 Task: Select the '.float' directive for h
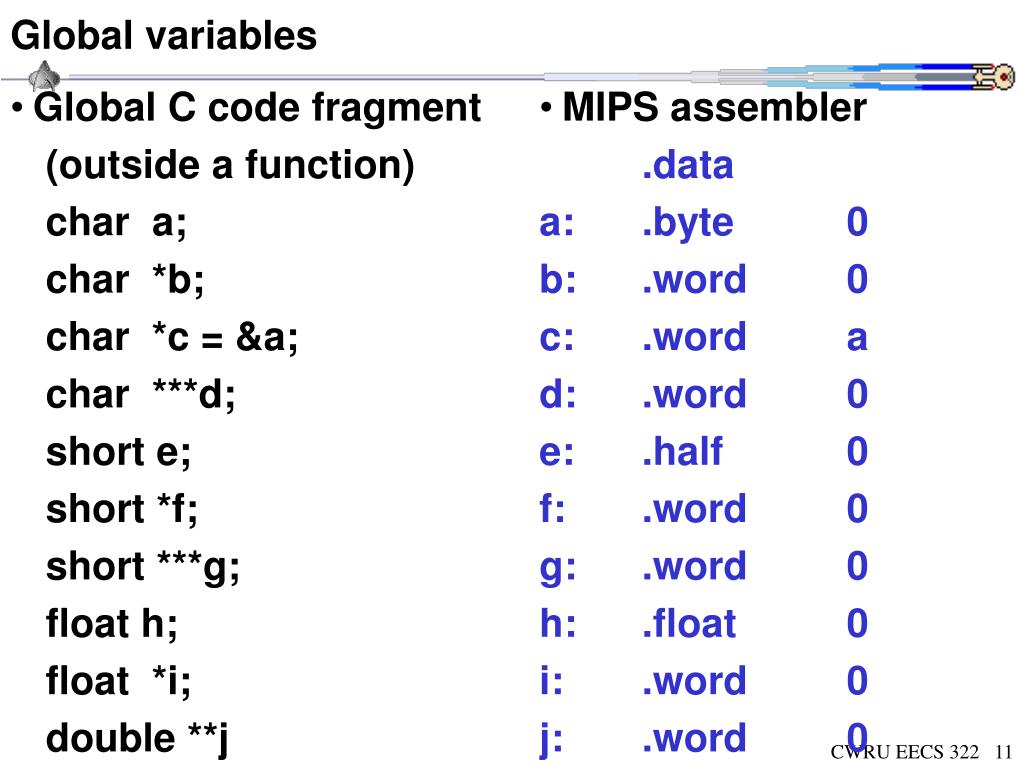tap(688, 624)
